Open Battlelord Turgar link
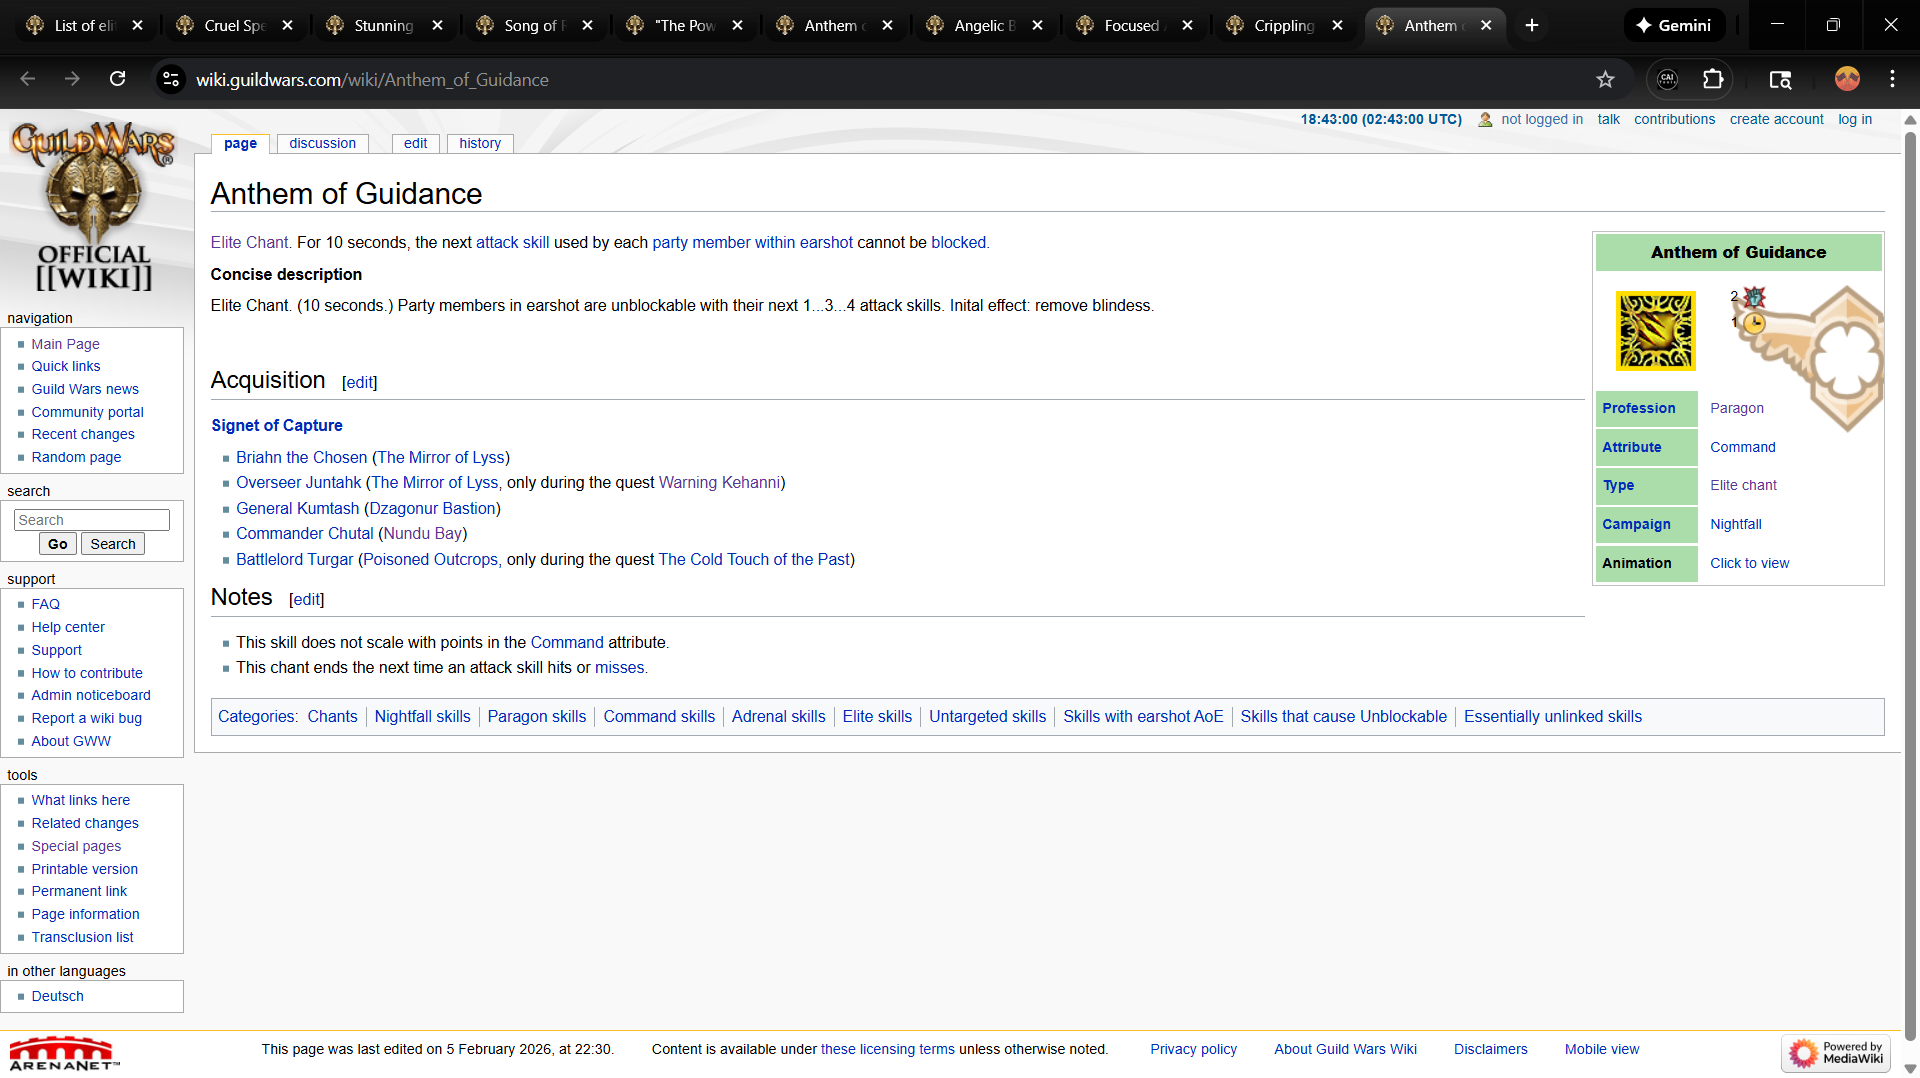The image size is (1920, 1078). click(294, 559)
